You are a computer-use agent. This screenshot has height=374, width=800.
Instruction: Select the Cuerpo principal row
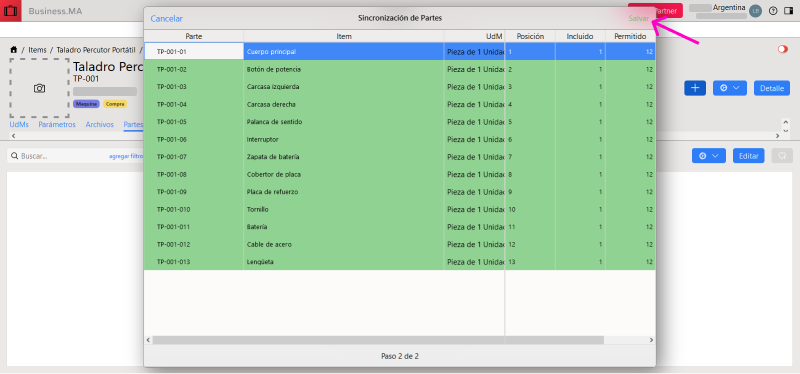400,52
